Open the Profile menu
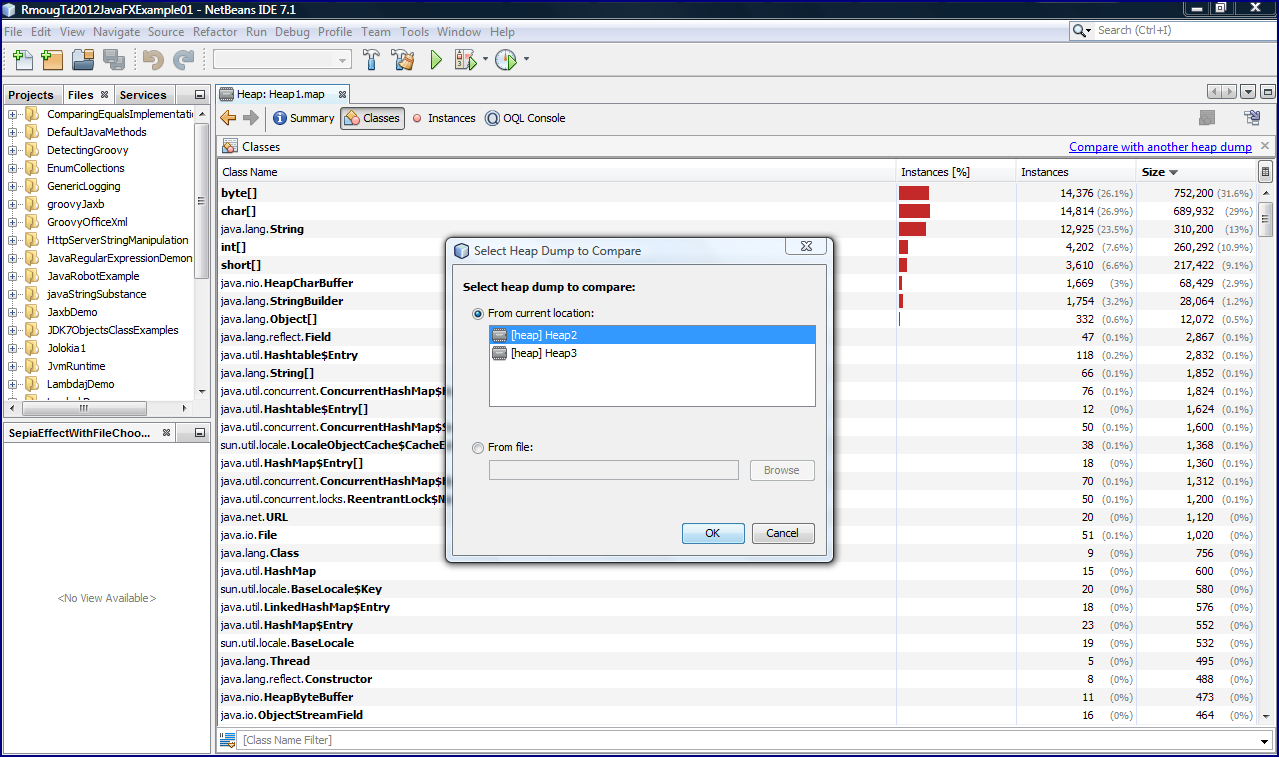This screenshot has width=1279, height=757. pyautogui.click(x=335, y=32)
